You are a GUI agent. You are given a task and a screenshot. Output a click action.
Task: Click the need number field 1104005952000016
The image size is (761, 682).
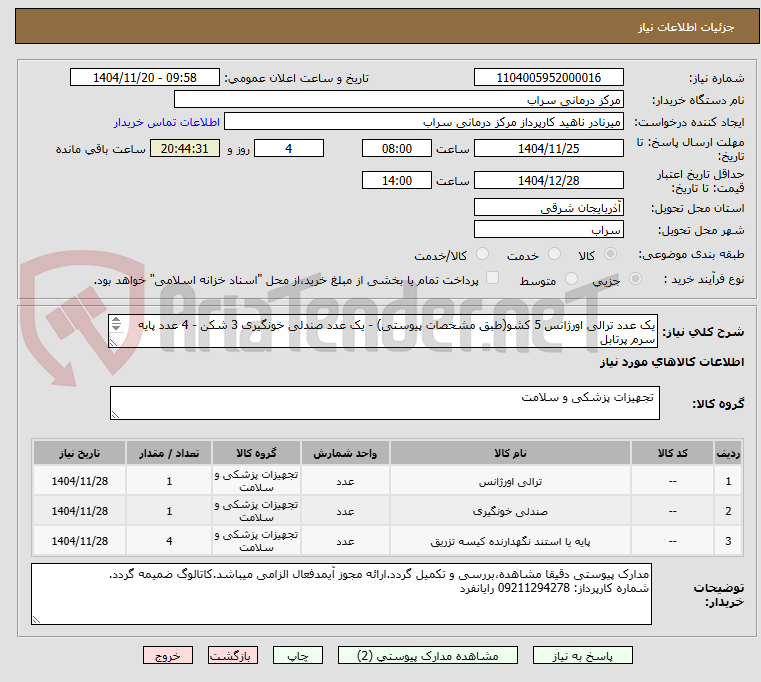click(548, 78)
